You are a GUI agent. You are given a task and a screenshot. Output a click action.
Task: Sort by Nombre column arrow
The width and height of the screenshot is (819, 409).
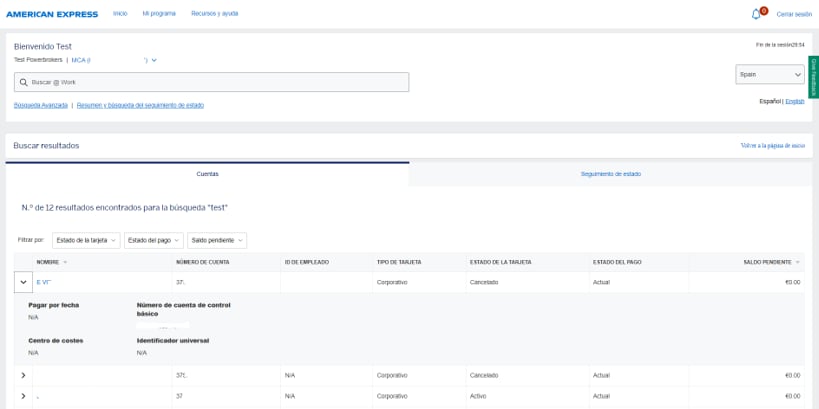click(65, 262)
